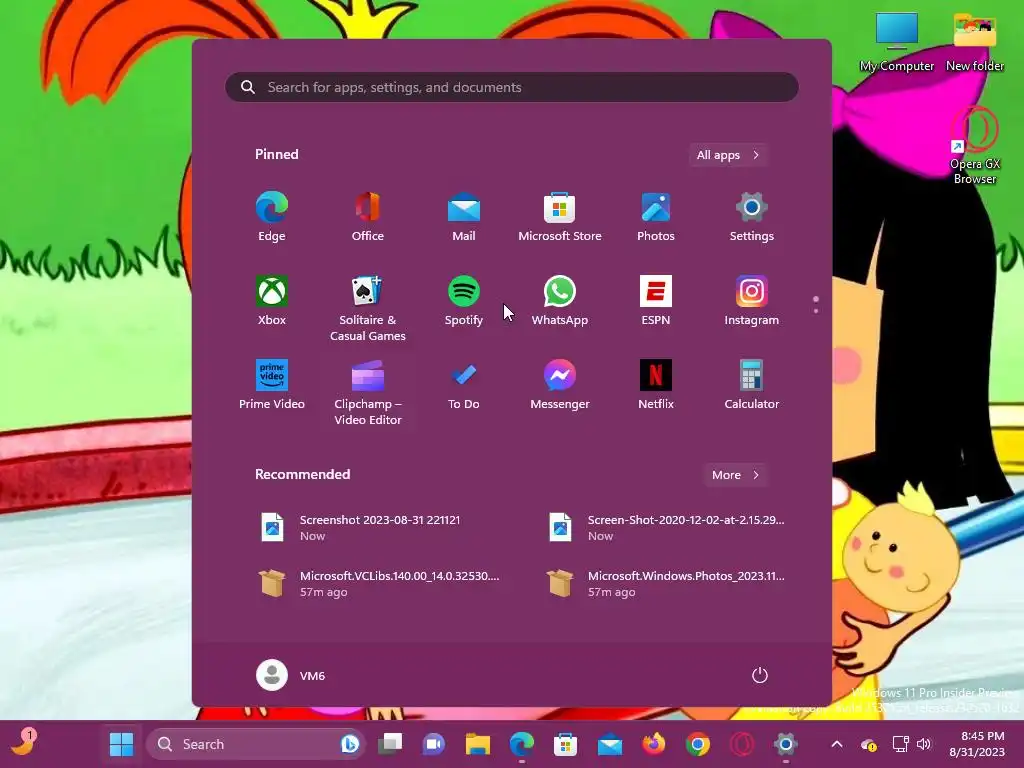Screen dimensions: 1024x768
Task: Open Instagram from pinned apps
Action: pyautogui.click(x=752, y=301)
